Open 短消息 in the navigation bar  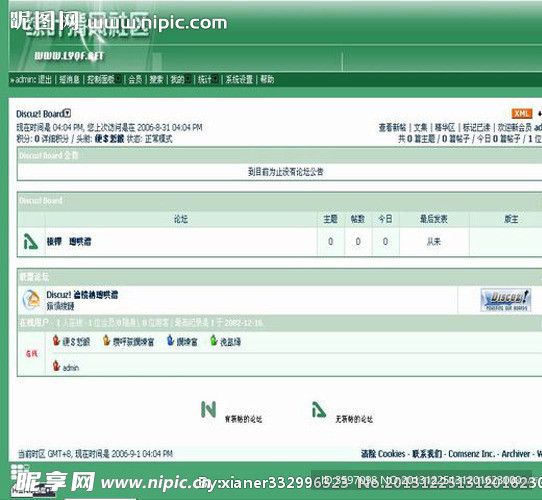click(x=69, y=80)
